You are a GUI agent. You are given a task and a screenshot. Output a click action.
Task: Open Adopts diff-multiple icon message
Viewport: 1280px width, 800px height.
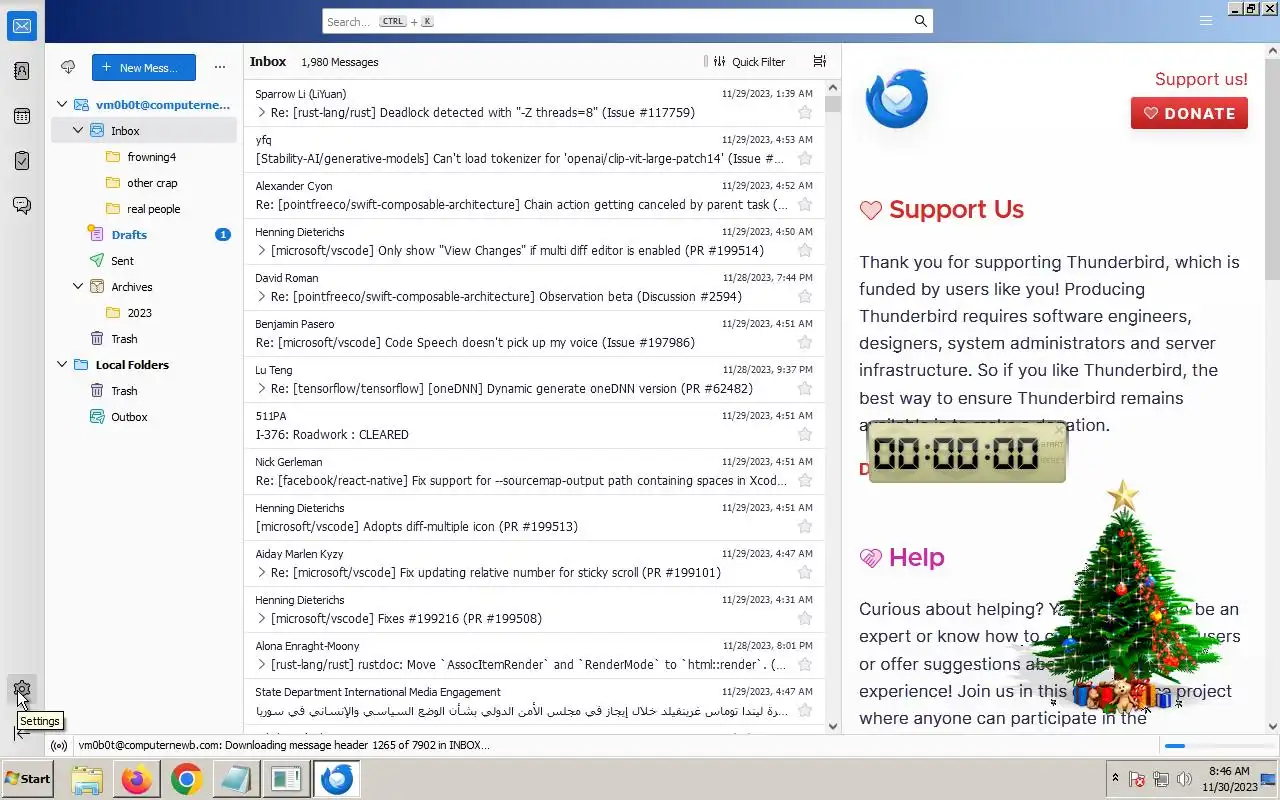[x=534, y=518]
